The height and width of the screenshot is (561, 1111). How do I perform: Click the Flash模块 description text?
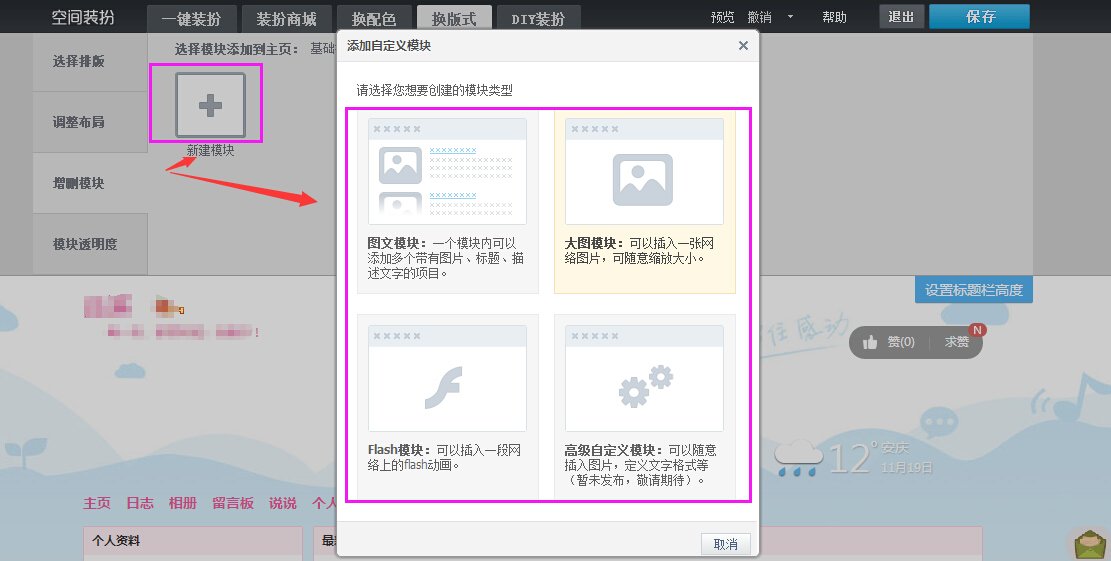pos(444,458)
